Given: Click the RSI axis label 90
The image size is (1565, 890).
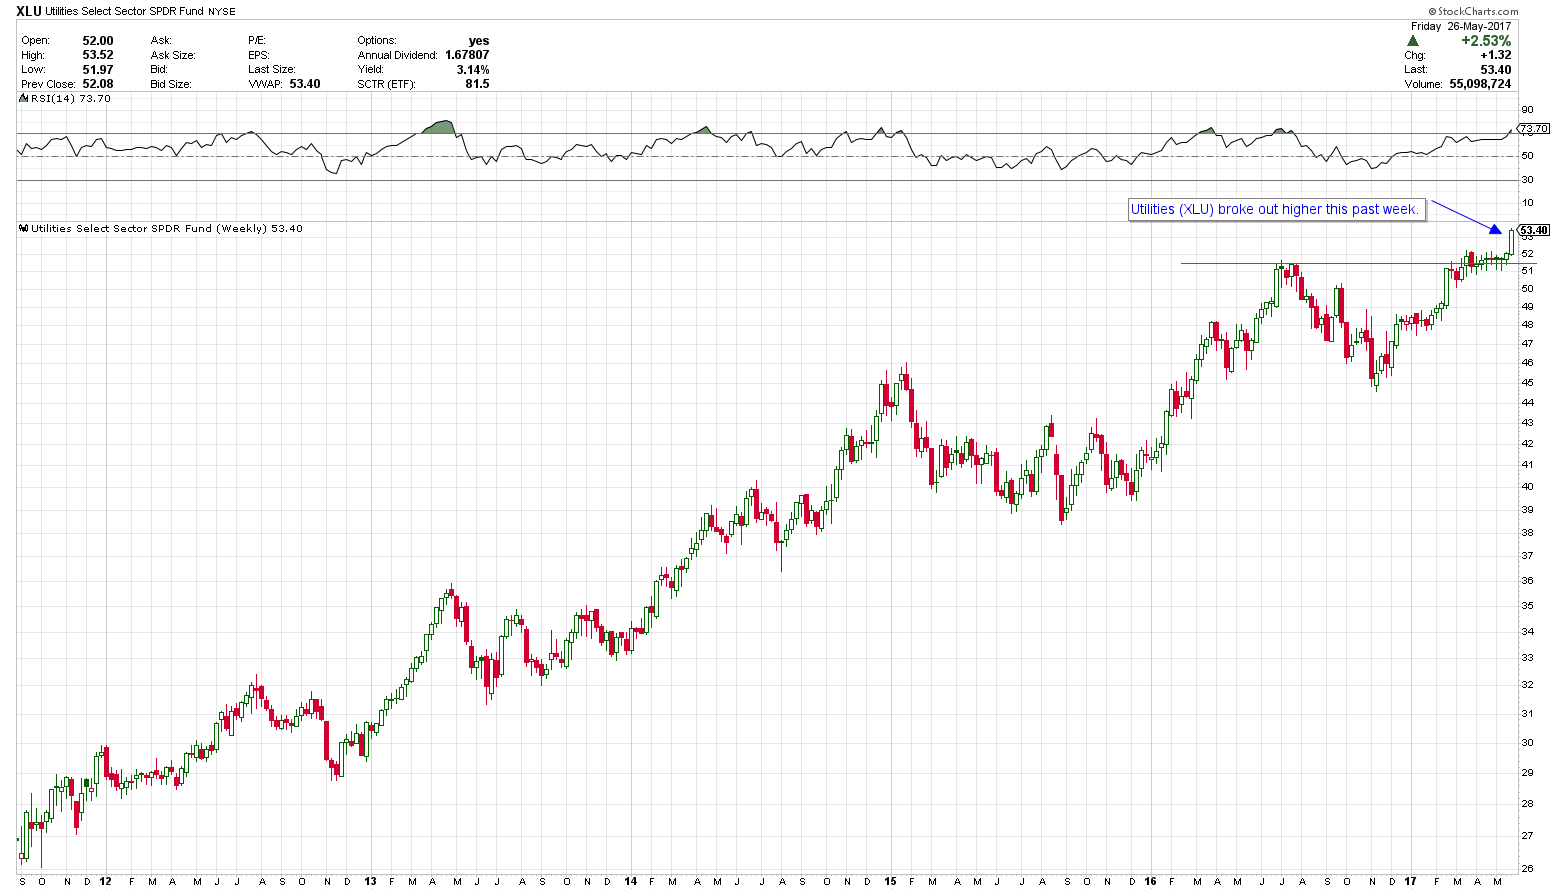Looking at the screenshot, I should click(x=1527, y=110).
